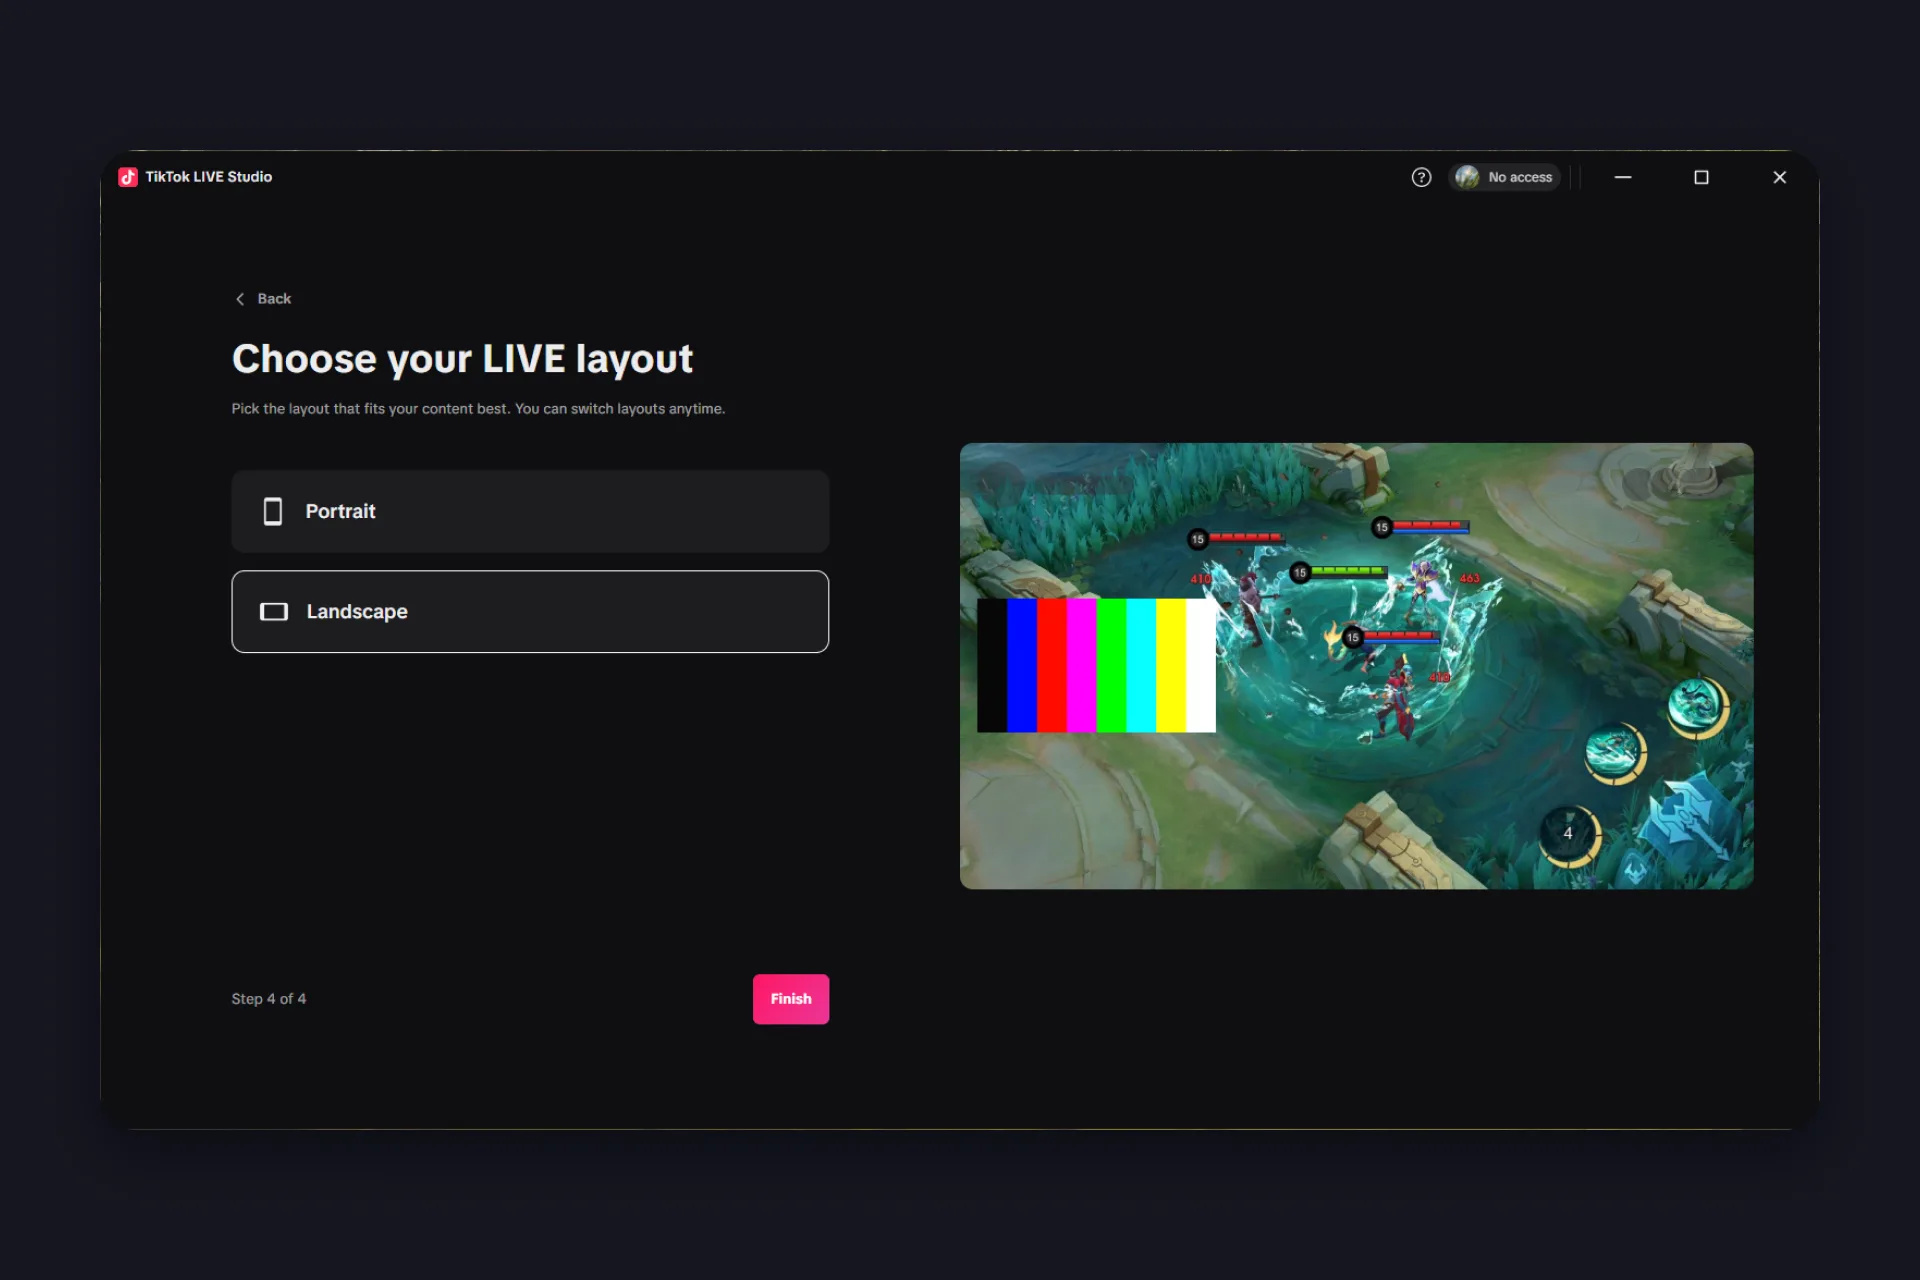Image resolution: width=1920 pixels, height=1280 pixels.
Task: Maximize the TikTok LIVE Studio window
Action: [x=1701, y=177]
